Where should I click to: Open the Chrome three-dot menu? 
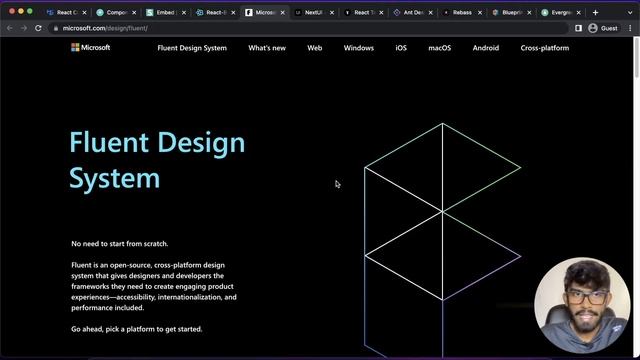pyautogui.click(x=630, y=28)
